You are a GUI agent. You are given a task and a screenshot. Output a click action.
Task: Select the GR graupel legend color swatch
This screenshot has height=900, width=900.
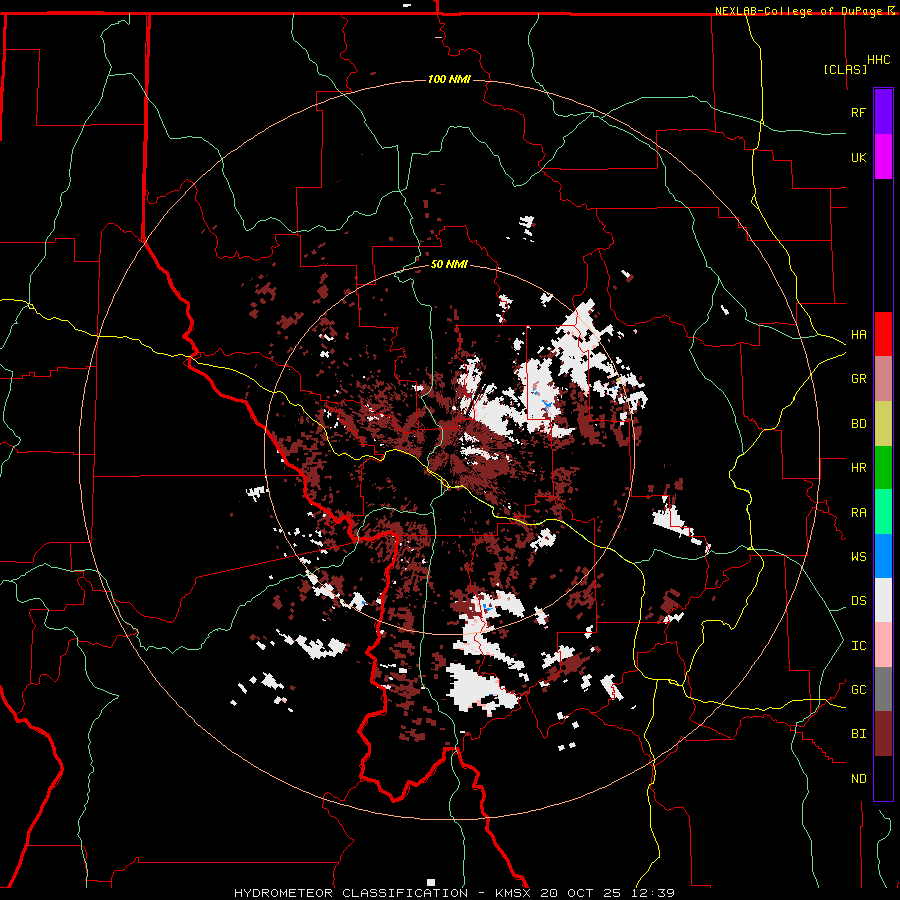tap(883, 378)
